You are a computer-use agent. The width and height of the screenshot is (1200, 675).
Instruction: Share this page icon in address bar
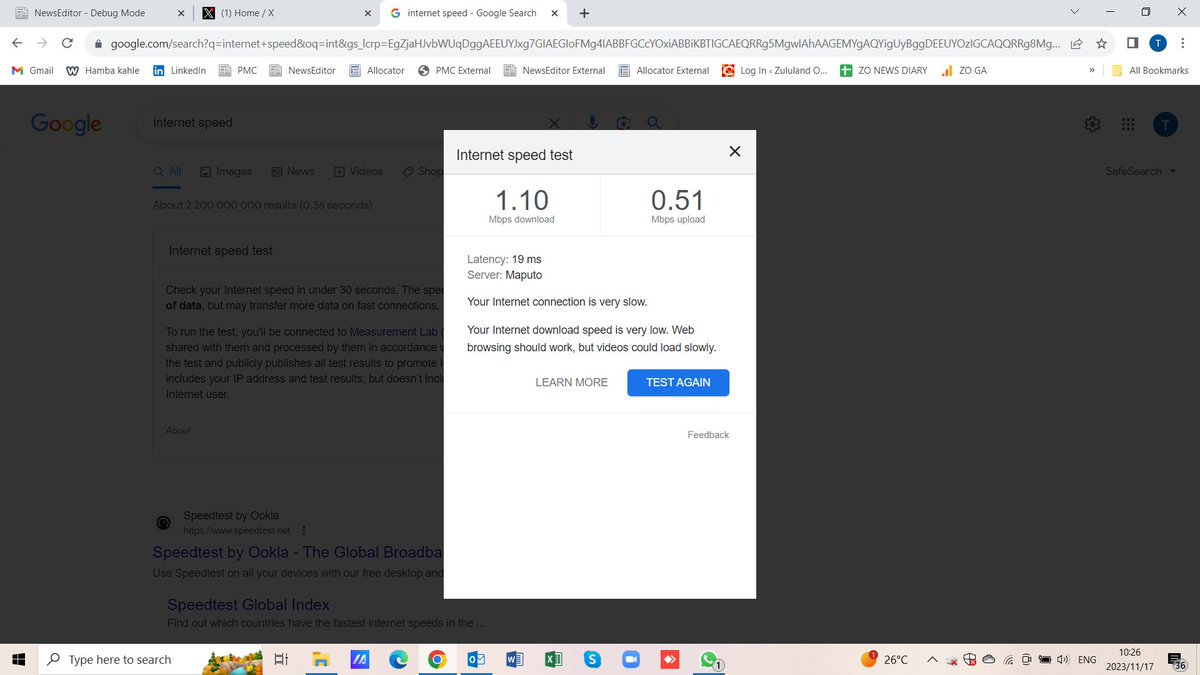pyautogui.click(x=1076, y=43)
